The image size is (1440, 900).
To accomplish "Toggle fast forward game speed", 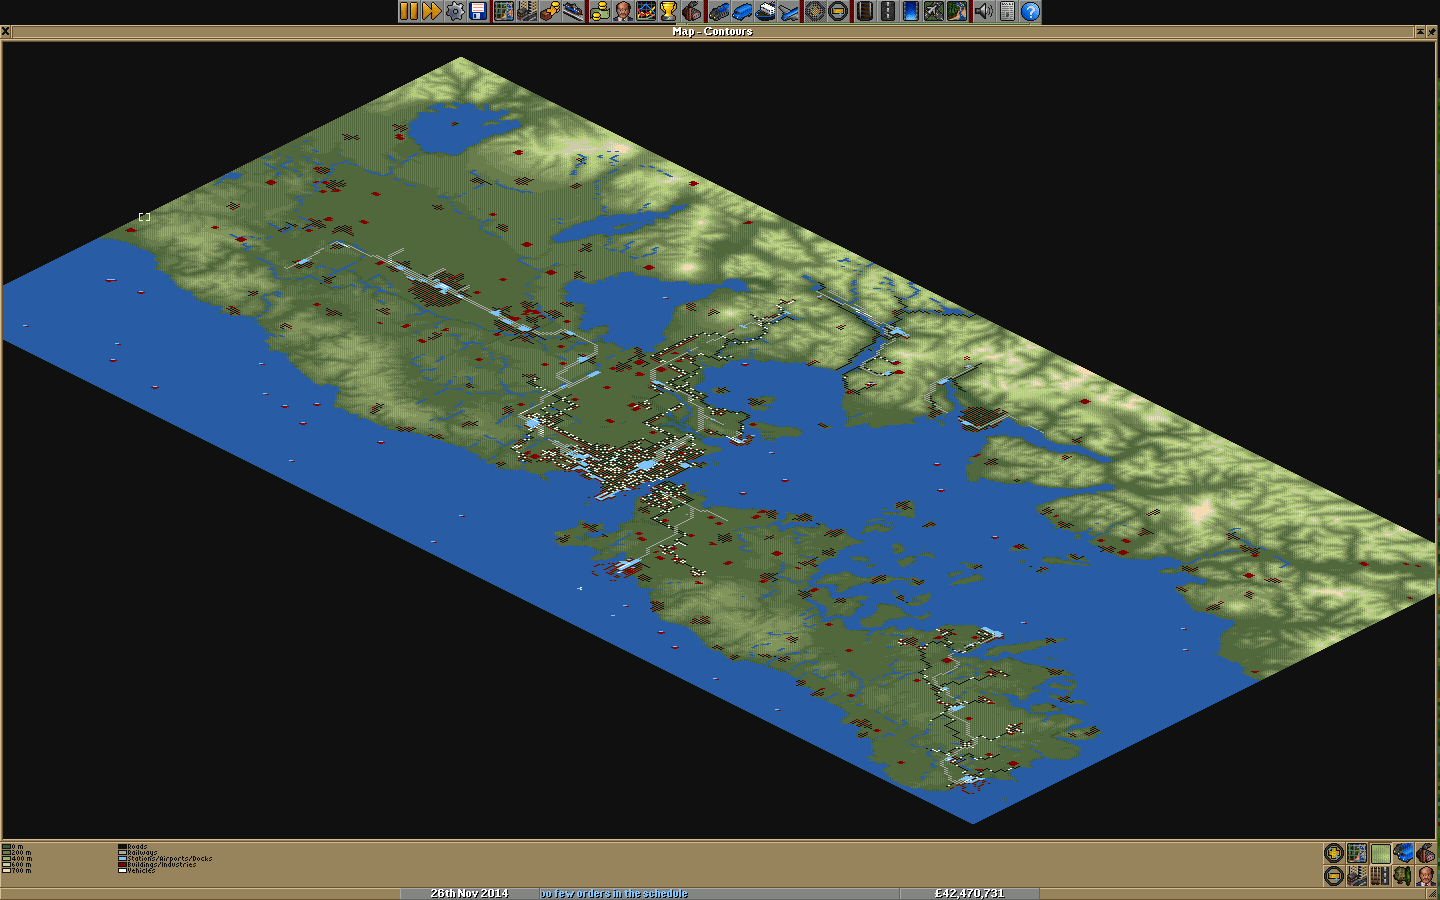I will tap(431, 11).
